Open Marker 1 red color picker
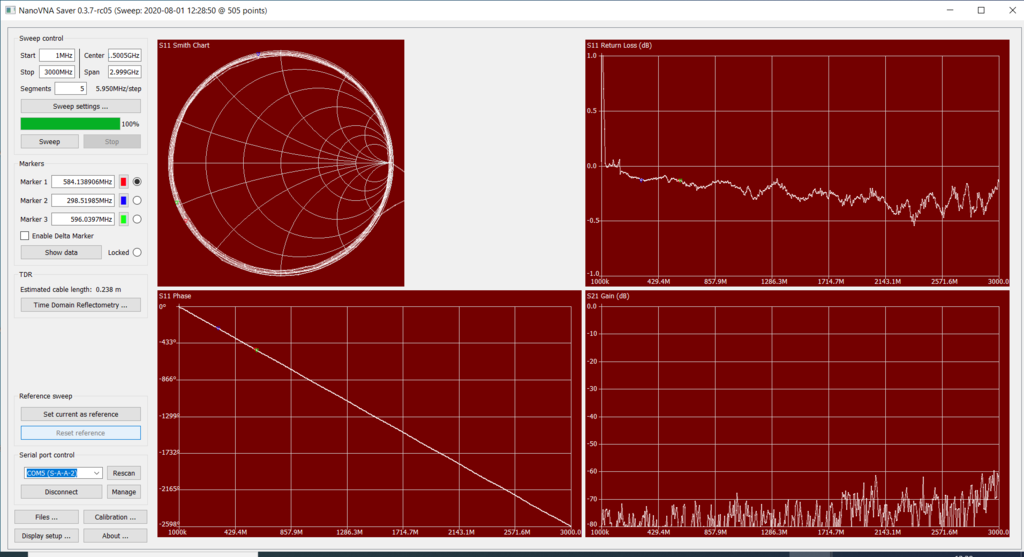The height and width of the screenshot is (557, 1024). click(x=124, y=182)
